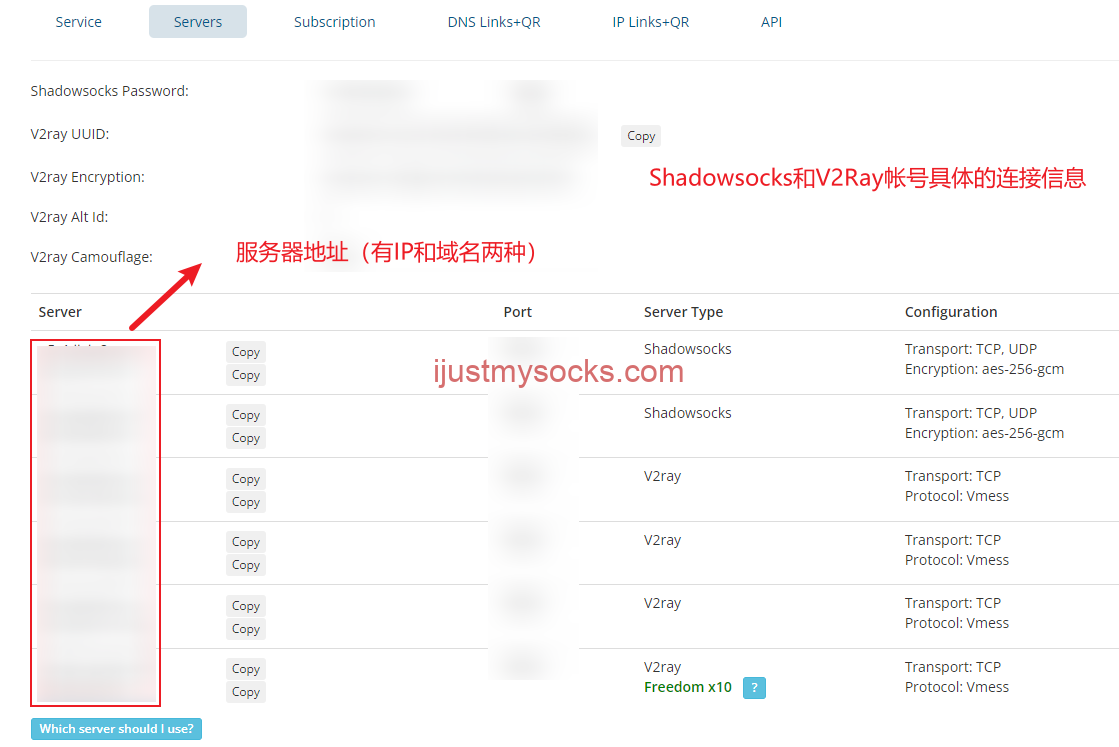
Task: Click the help icon beside Freedom x10
Action: 754,688
